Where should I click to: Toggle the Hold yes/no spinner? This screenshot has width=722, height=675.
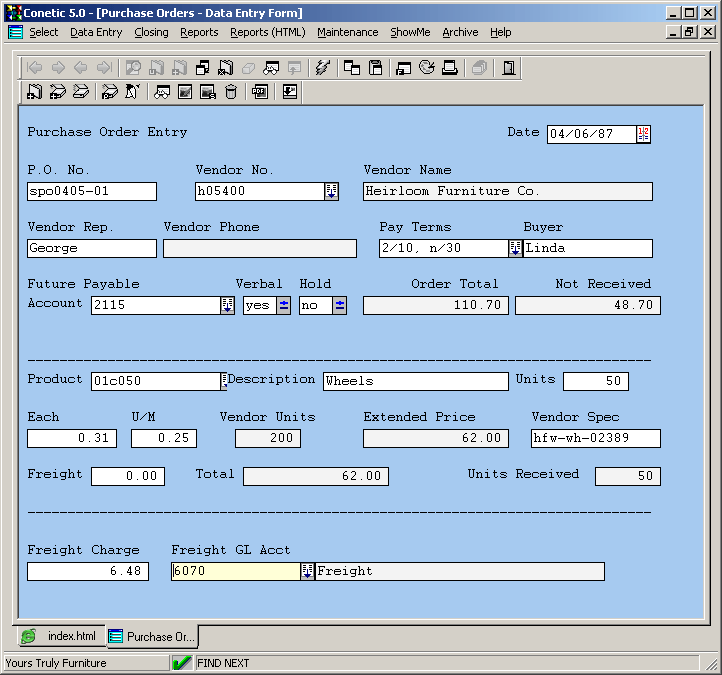(340, 306)
